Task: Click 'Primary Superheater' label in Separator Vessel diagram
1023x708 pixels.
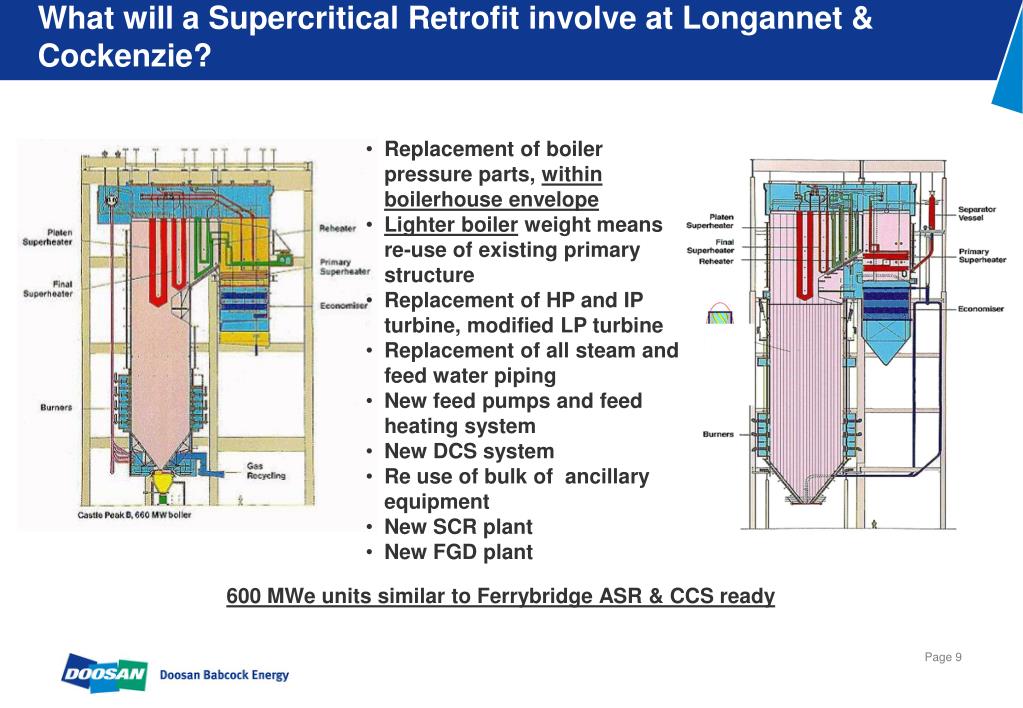Action: pos(982,255)
